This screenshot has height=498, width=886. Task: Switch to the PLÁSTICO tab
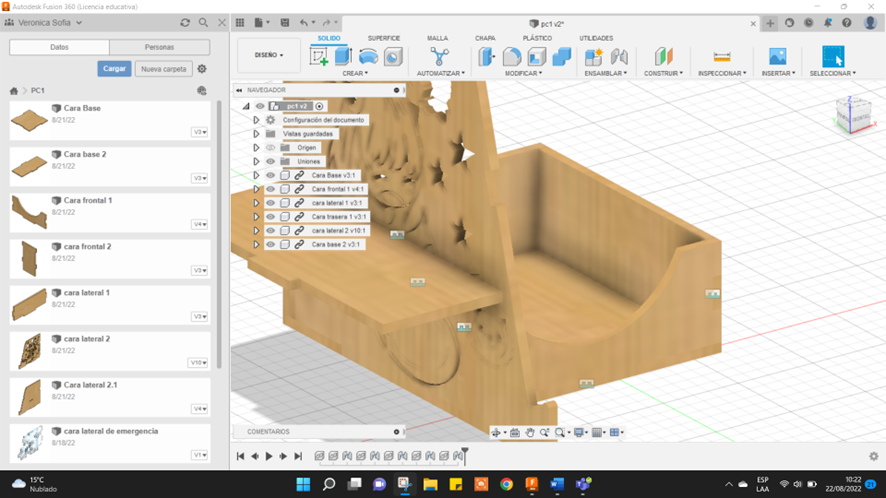(x=537, y=38)
